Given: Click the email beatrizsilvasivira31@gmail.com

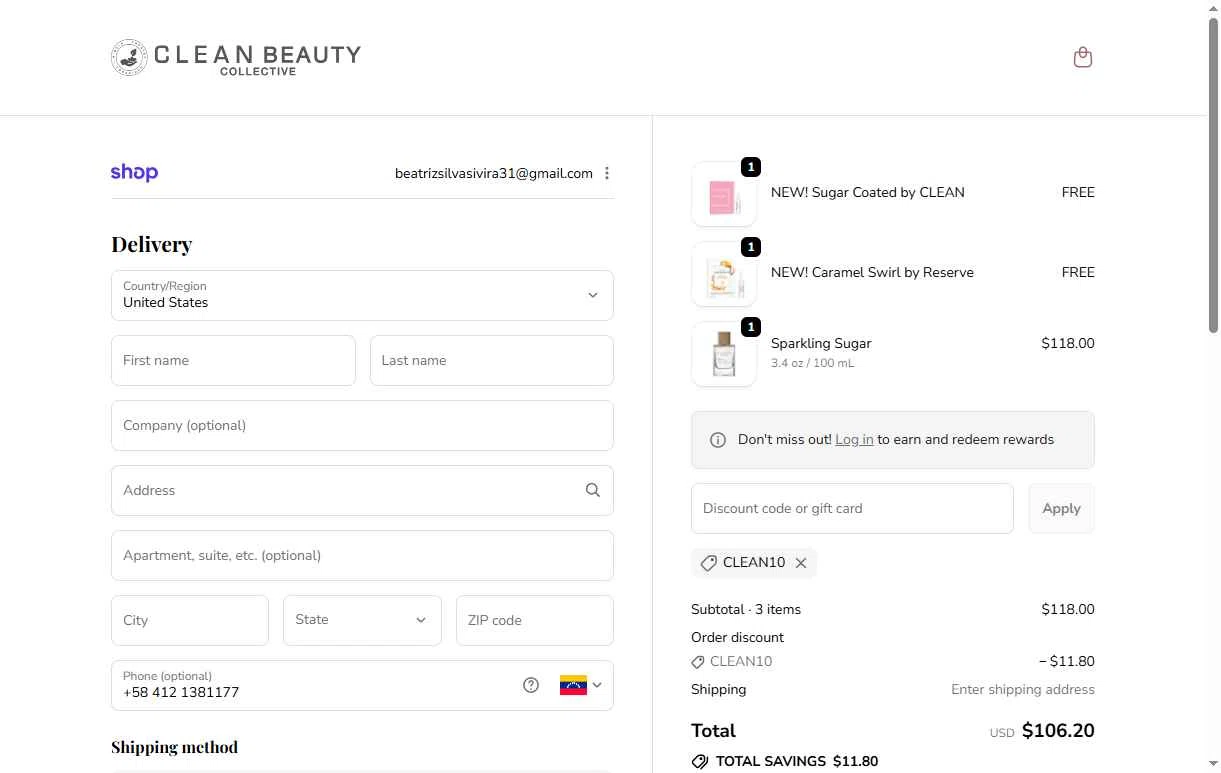Looking at the screenshot, I should click(x=494, y=173).
